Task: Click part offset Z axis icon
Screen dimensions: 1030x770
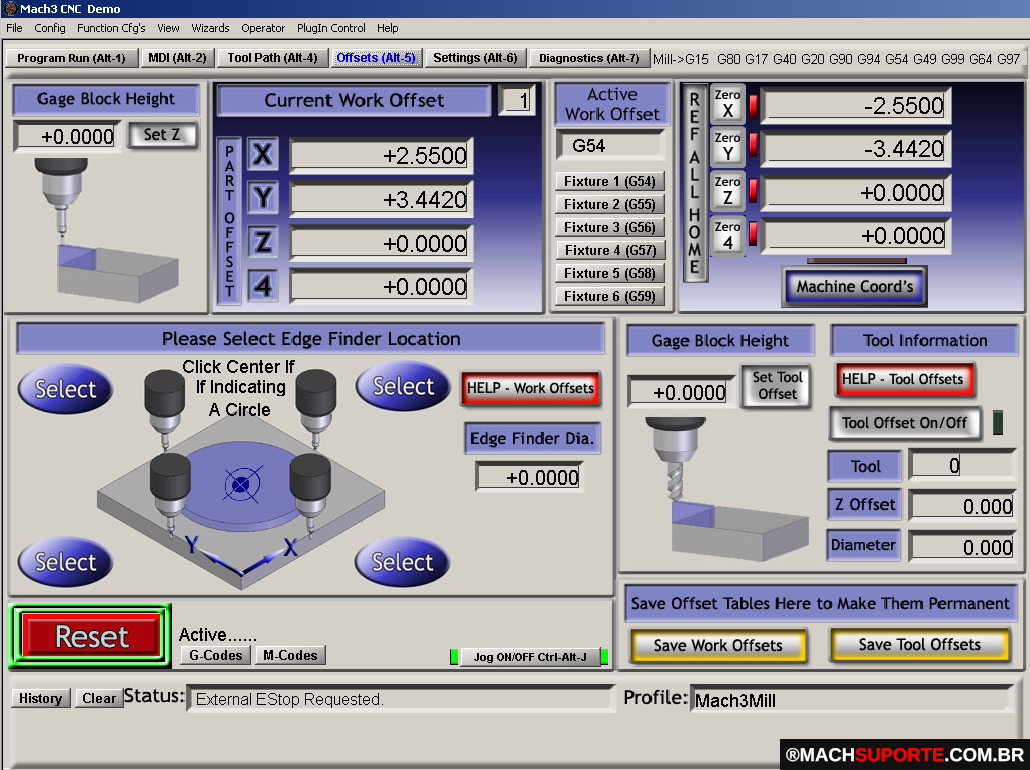Action: (263, 242)
